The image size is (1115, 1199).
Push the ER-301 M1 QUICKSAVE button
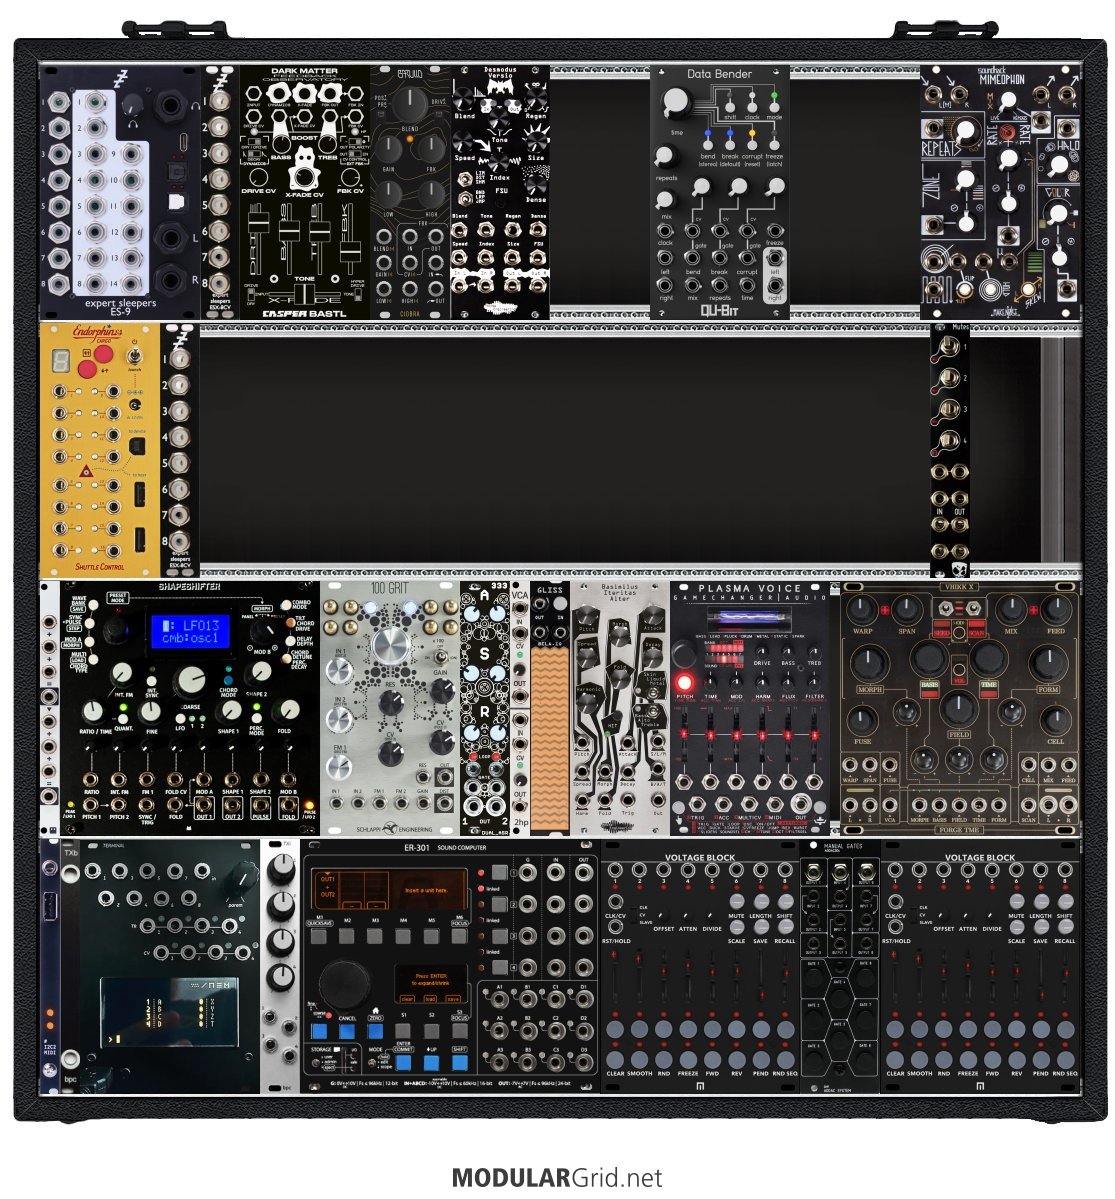[x=320, y=935]
